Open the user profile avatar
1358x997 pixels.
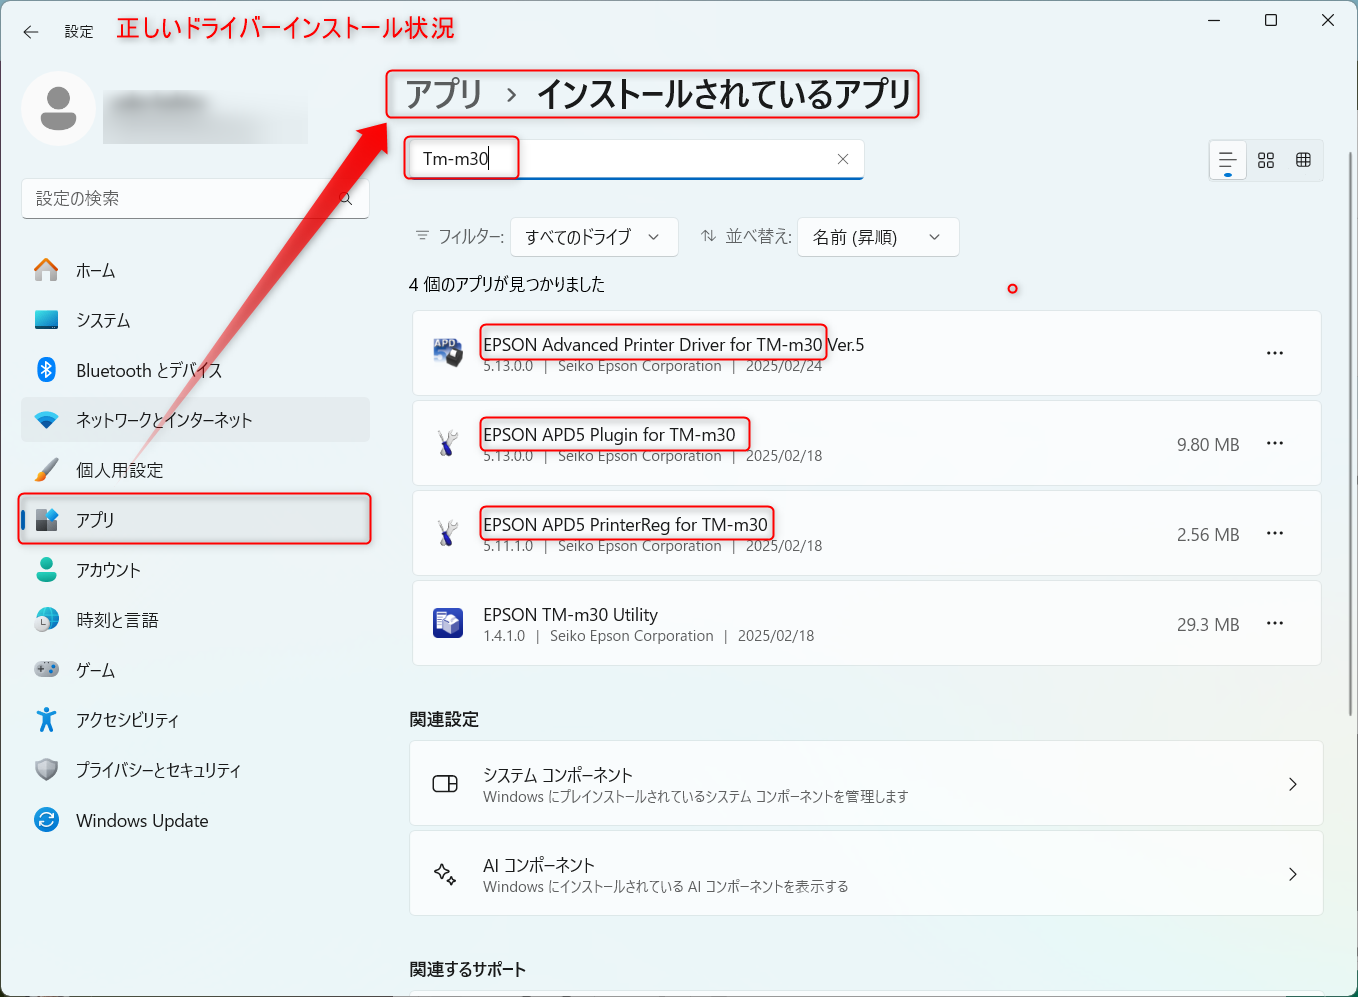[x=58, y=108]
